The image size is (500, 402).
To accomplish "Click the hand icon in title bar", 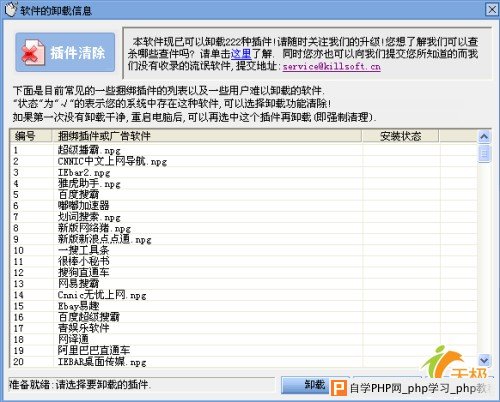I will [11, 10].
